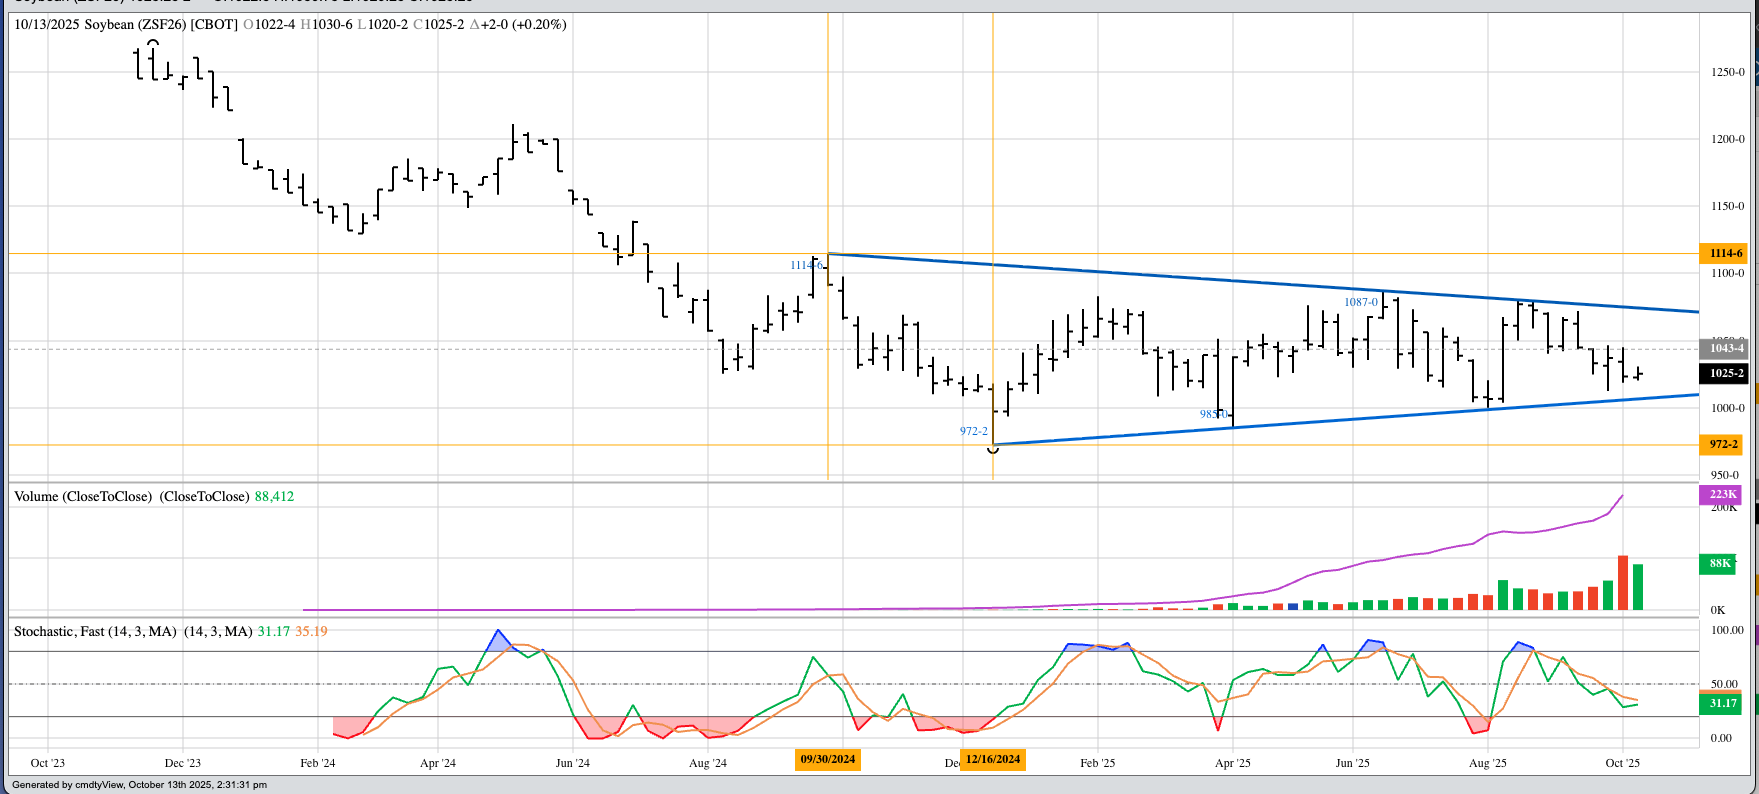
Task: Click the blue 1087-0 chart annotation
Action: [1360, 302]
